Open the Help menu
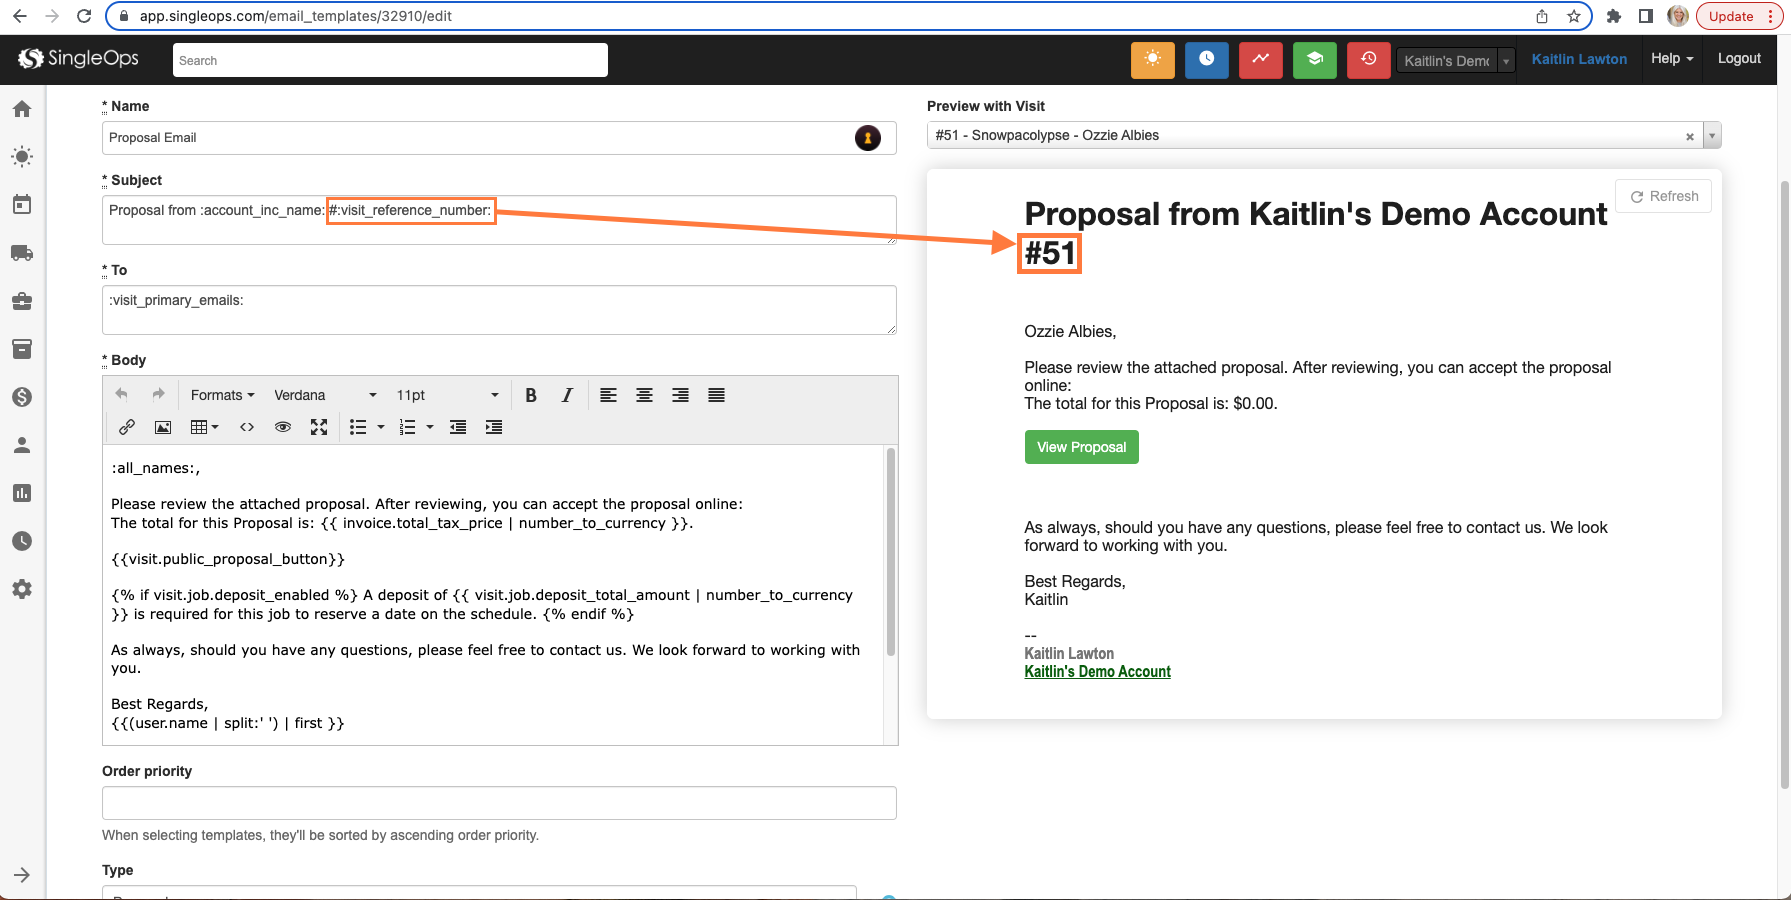 pos(1671,59)
